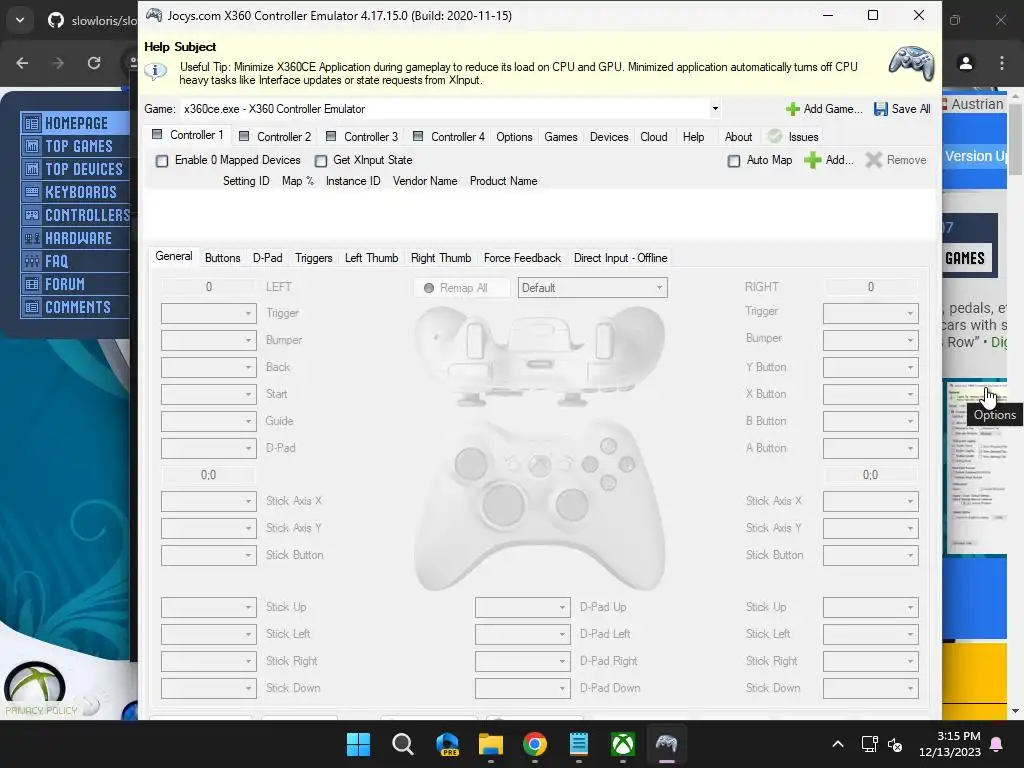Open left Bumper mapping dropdown
1024x768 pixels.
208,340
